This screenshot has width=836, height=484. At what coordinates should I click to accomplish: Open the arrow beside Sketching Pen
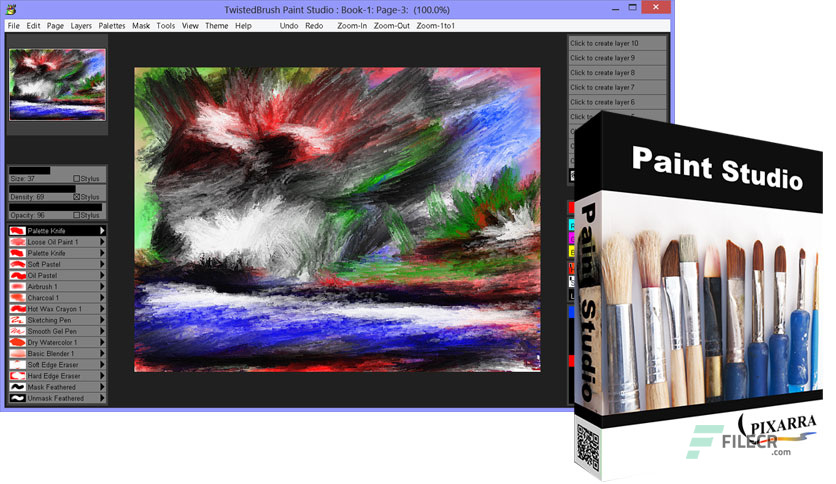click(102, 320)
